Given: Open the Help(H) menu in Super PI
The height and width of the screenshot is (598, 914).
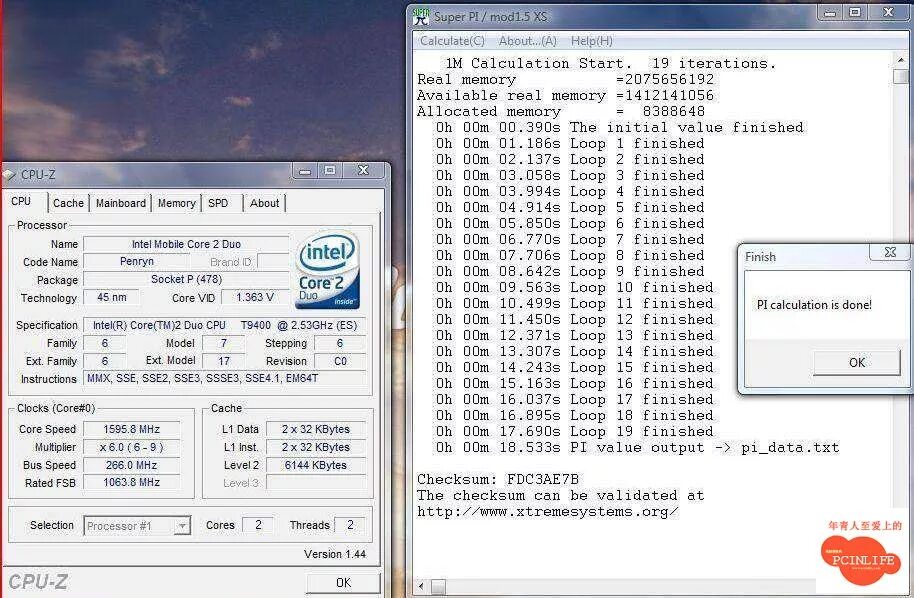Looking at the screenshot, I should click(x=591, y=41).
